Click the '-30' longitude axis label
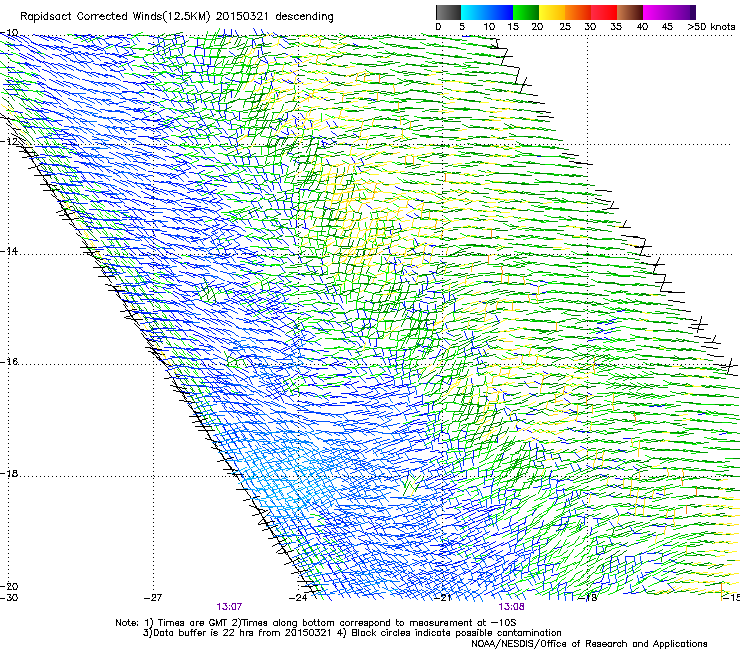The height and width of the screenshot is (650, 740). [x=9, y=598]
